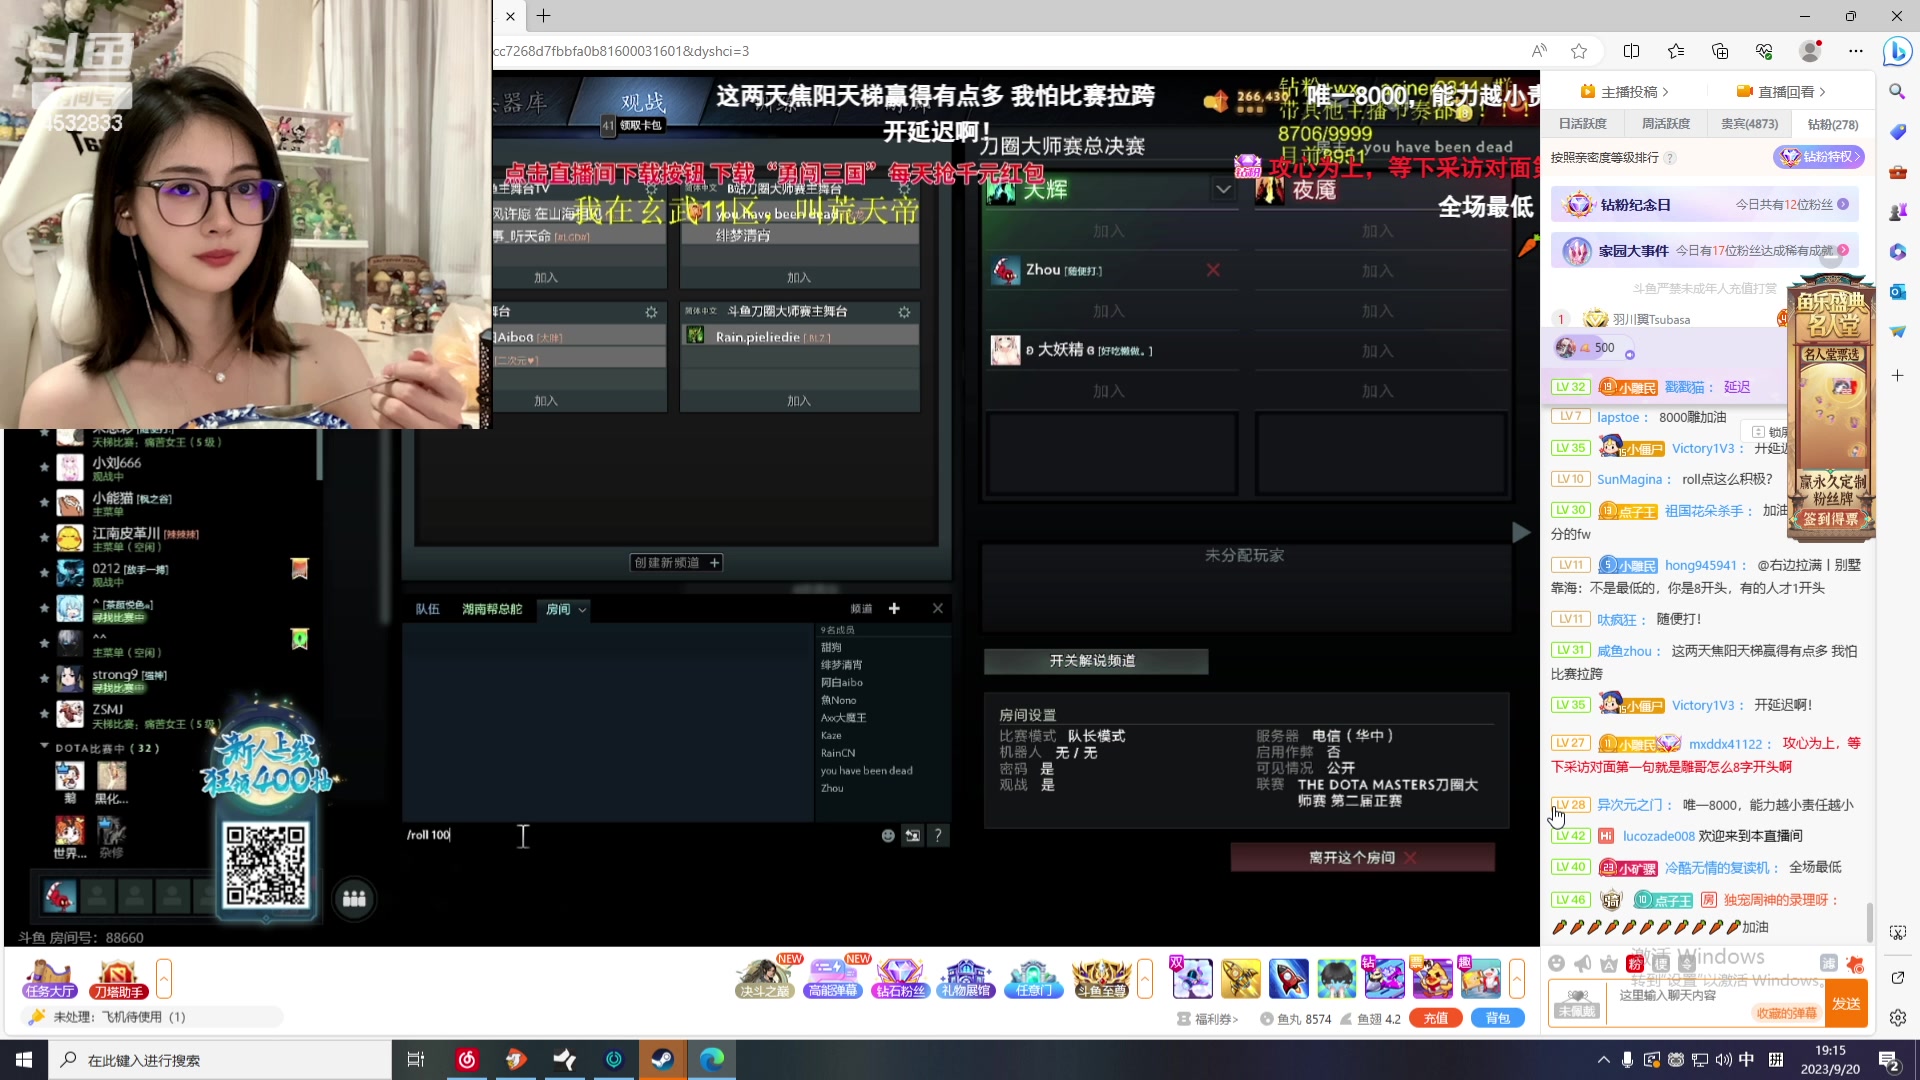Open the 刀塔助手 Dota helper icon

[118, 979]
